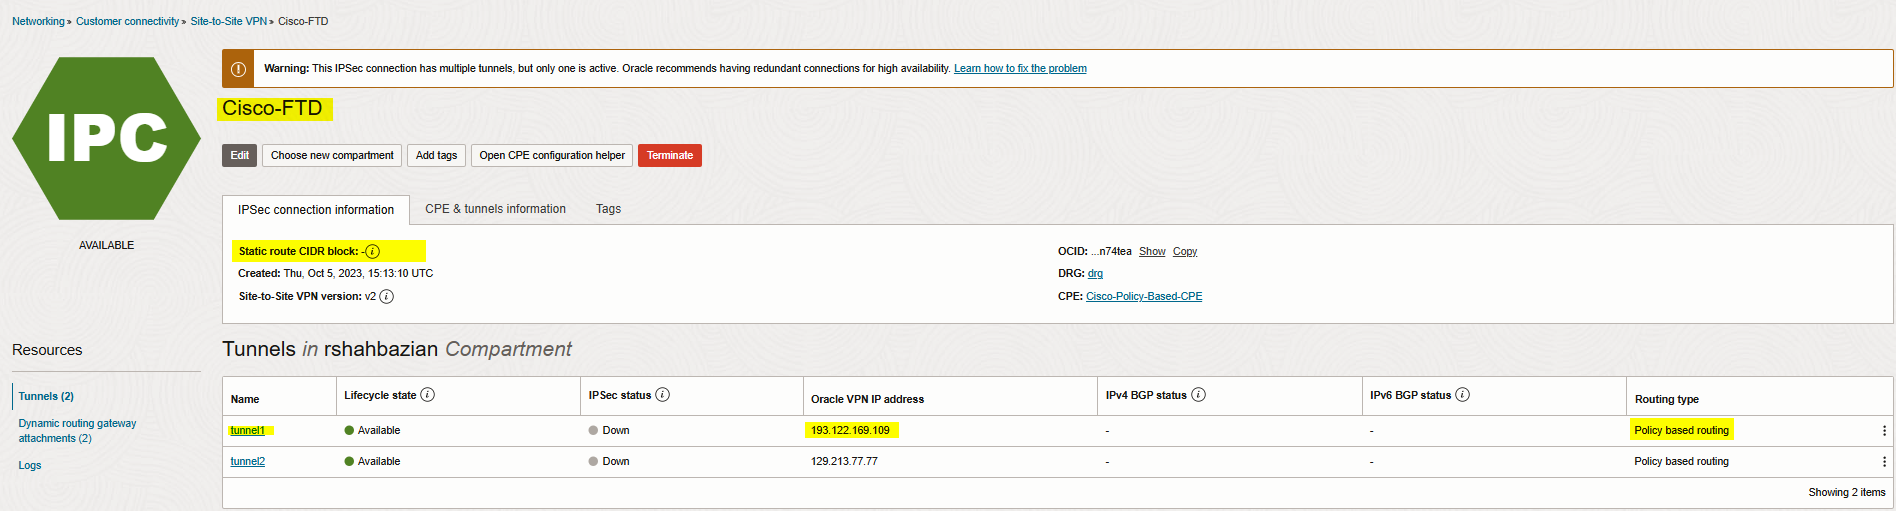
Task: Click info icon in Lifecycle state header
Action: pos(427,395)
